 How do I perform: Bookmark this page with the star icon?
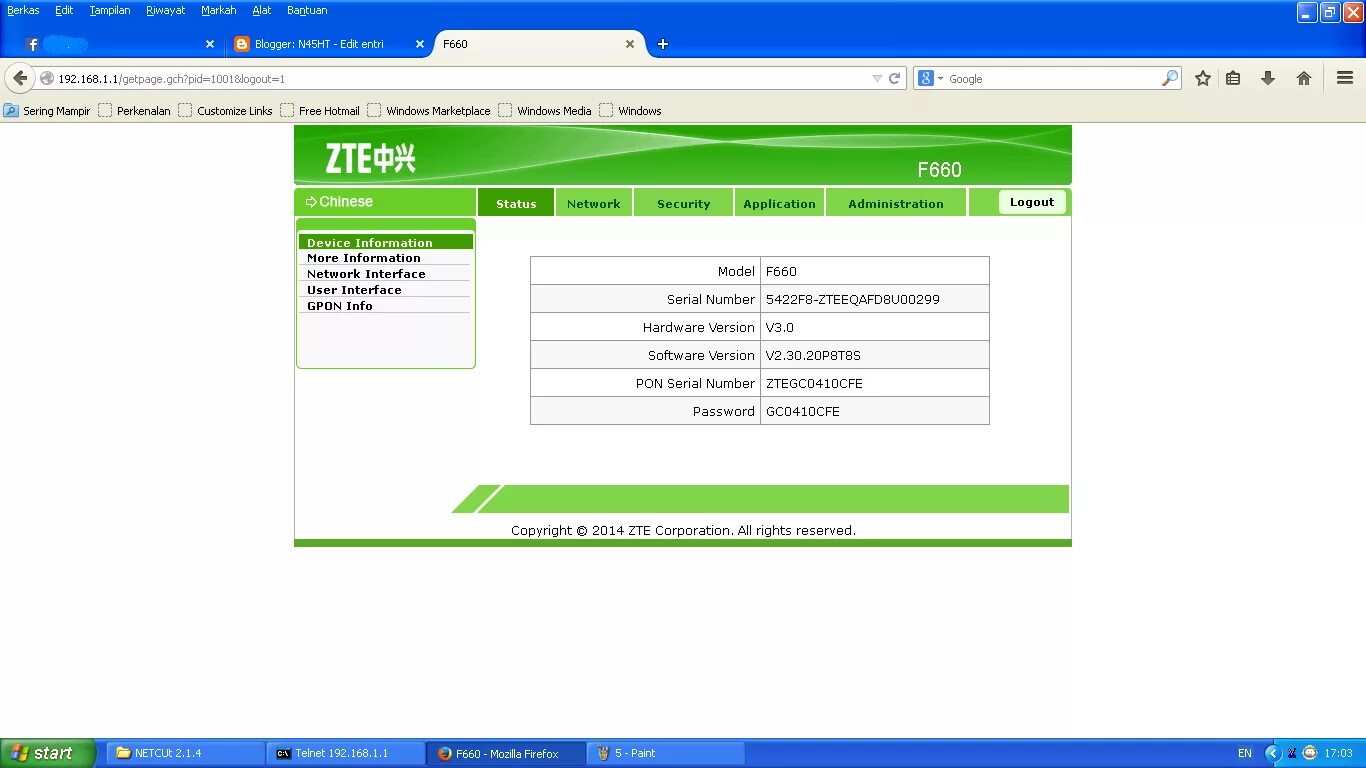pos(1203,78)
